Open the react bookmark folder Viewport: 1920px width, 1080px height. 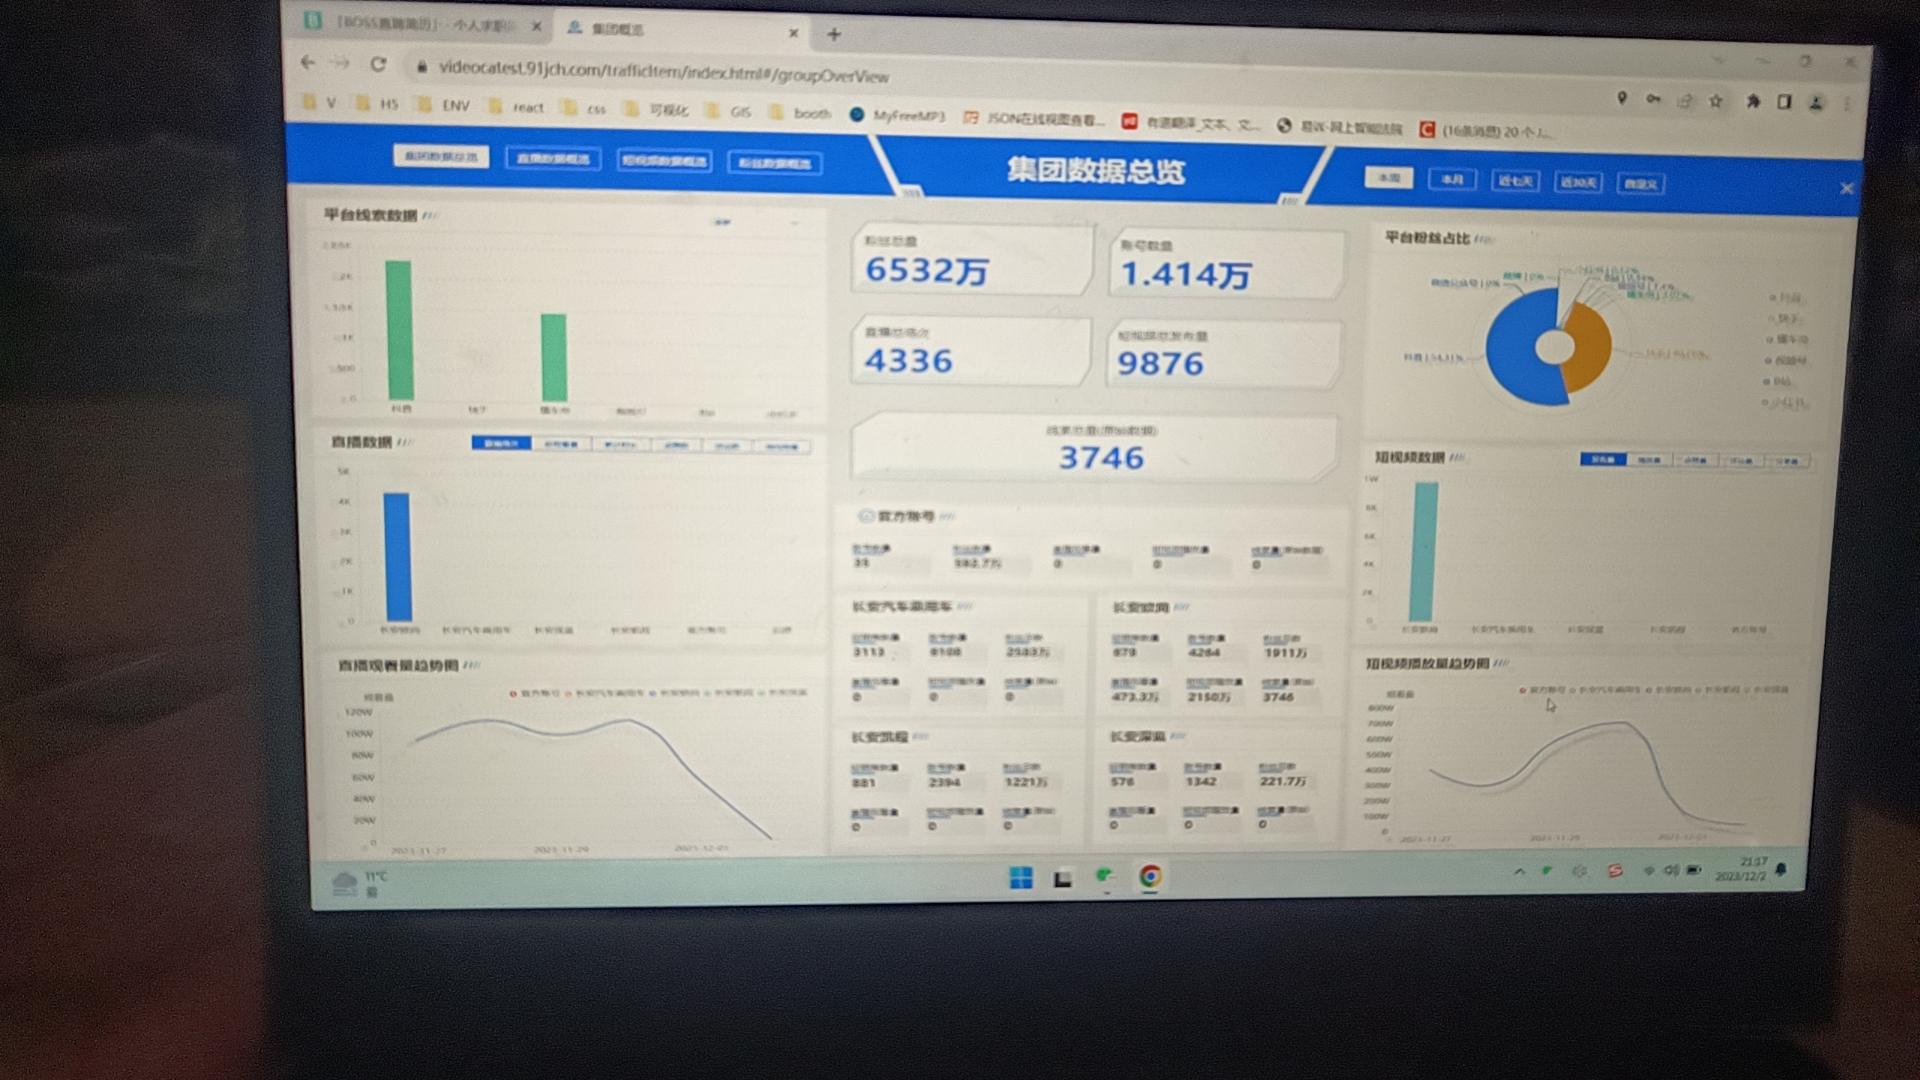point(516,106)
